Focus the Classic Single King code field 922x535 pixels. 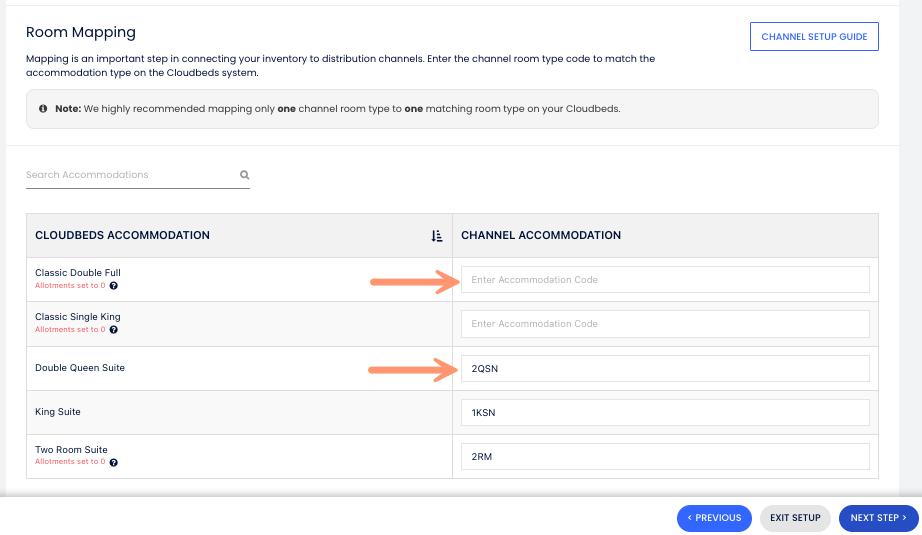tap(664, 324)
